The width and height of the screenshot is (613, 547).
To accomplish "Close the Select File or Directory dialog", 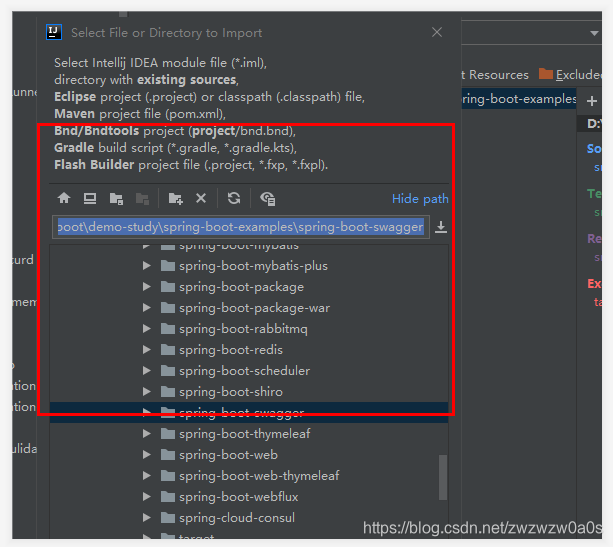I will click(437, 32).
